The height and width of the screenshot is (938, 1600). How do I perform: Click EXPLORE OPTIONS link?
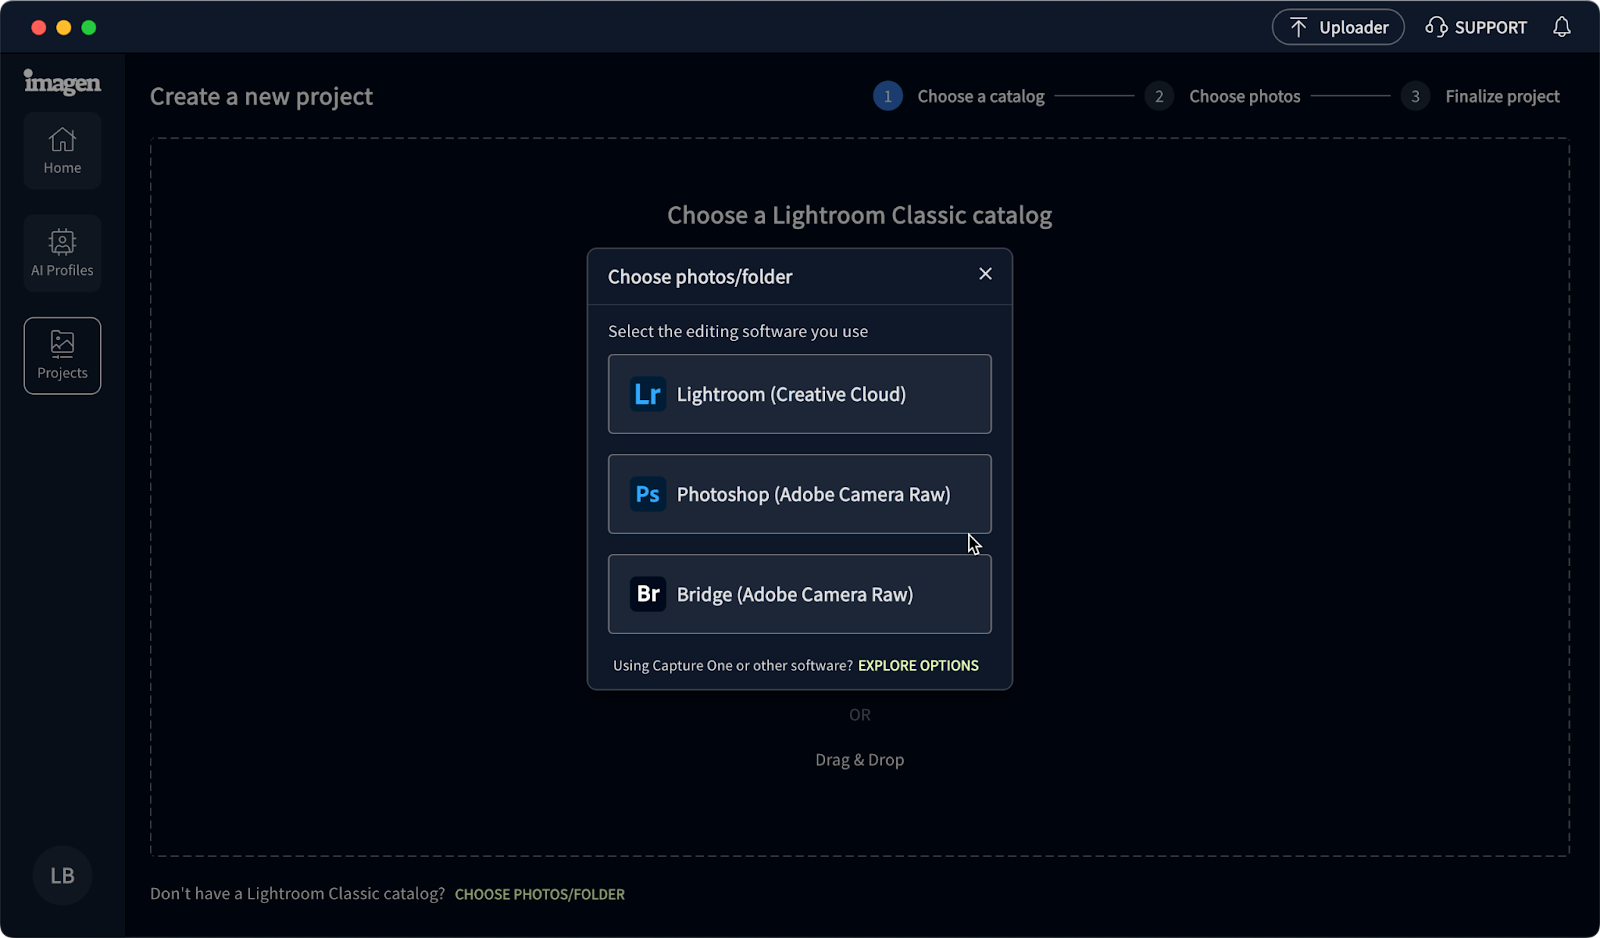tap(918, 665)
